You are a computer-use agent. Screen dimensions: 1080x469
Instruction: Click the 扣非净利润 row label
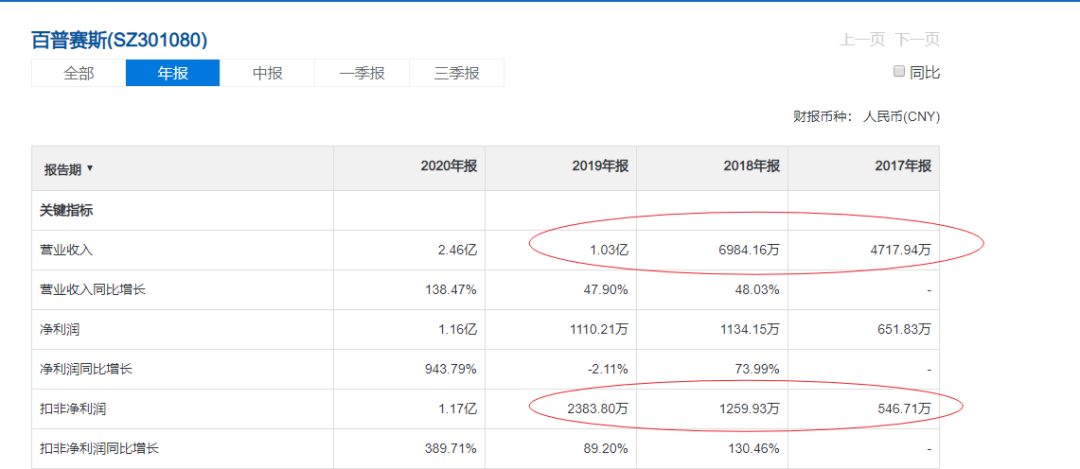pos(73,409)
